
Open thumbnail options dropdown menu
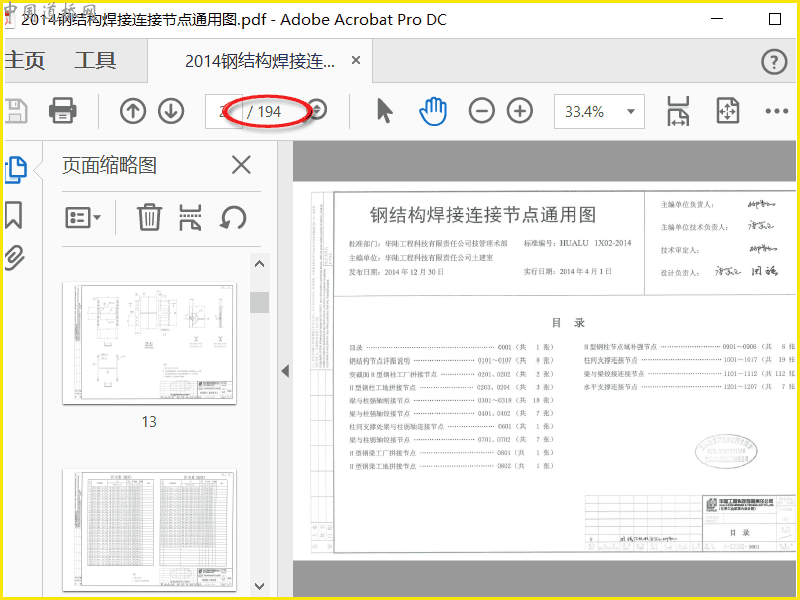click(x=83, y=218)
